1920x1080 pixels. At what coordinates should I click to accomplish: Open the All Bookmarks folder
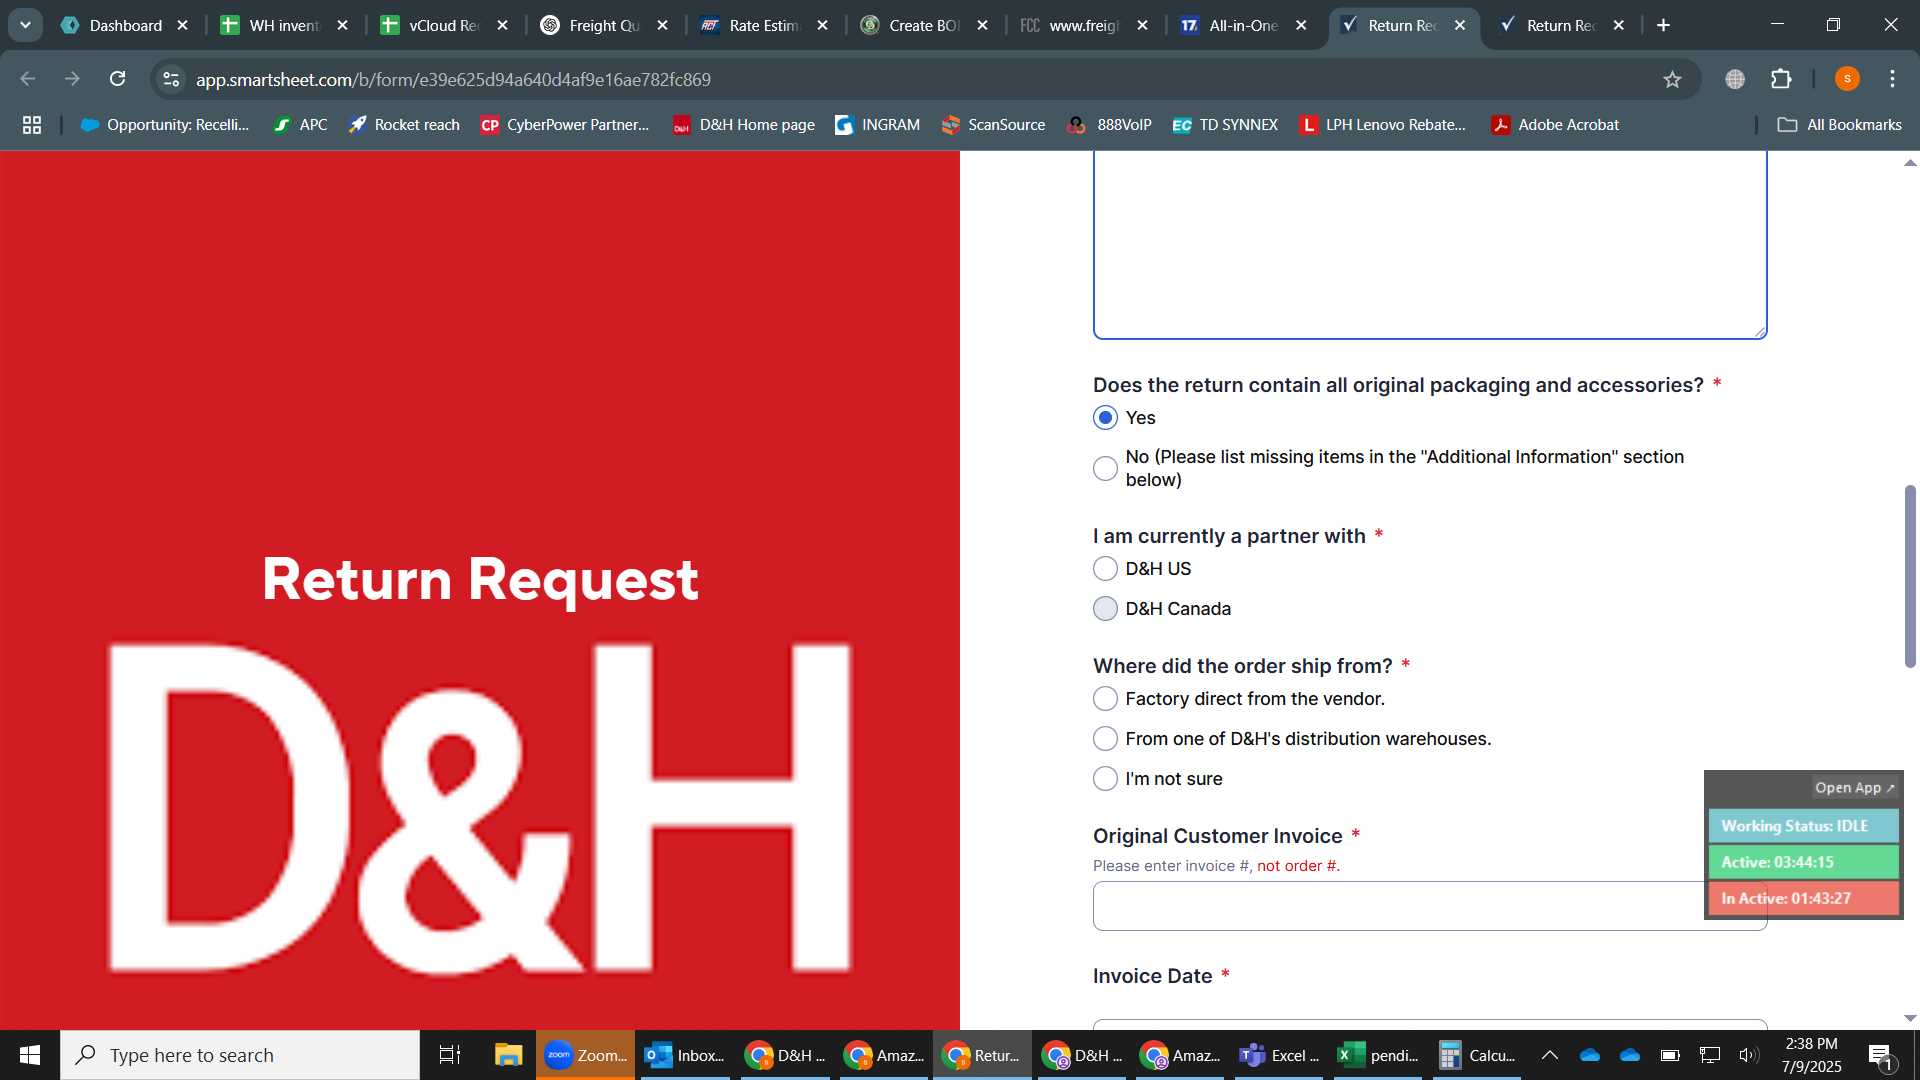pyautogui.click(x=1840, y=125)
